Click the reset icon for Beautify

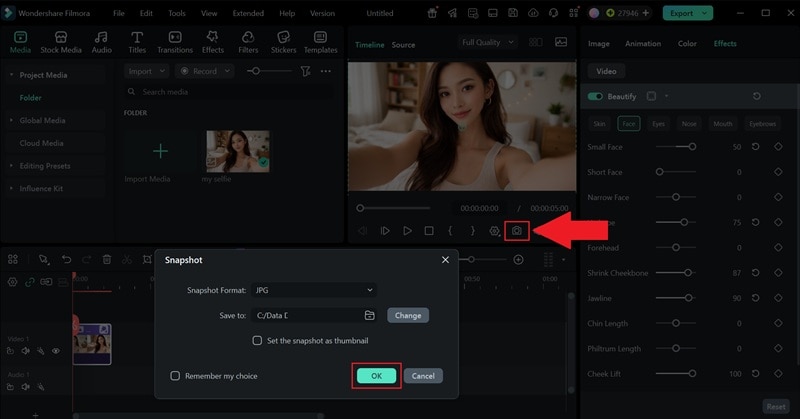[x=757, y=96]
